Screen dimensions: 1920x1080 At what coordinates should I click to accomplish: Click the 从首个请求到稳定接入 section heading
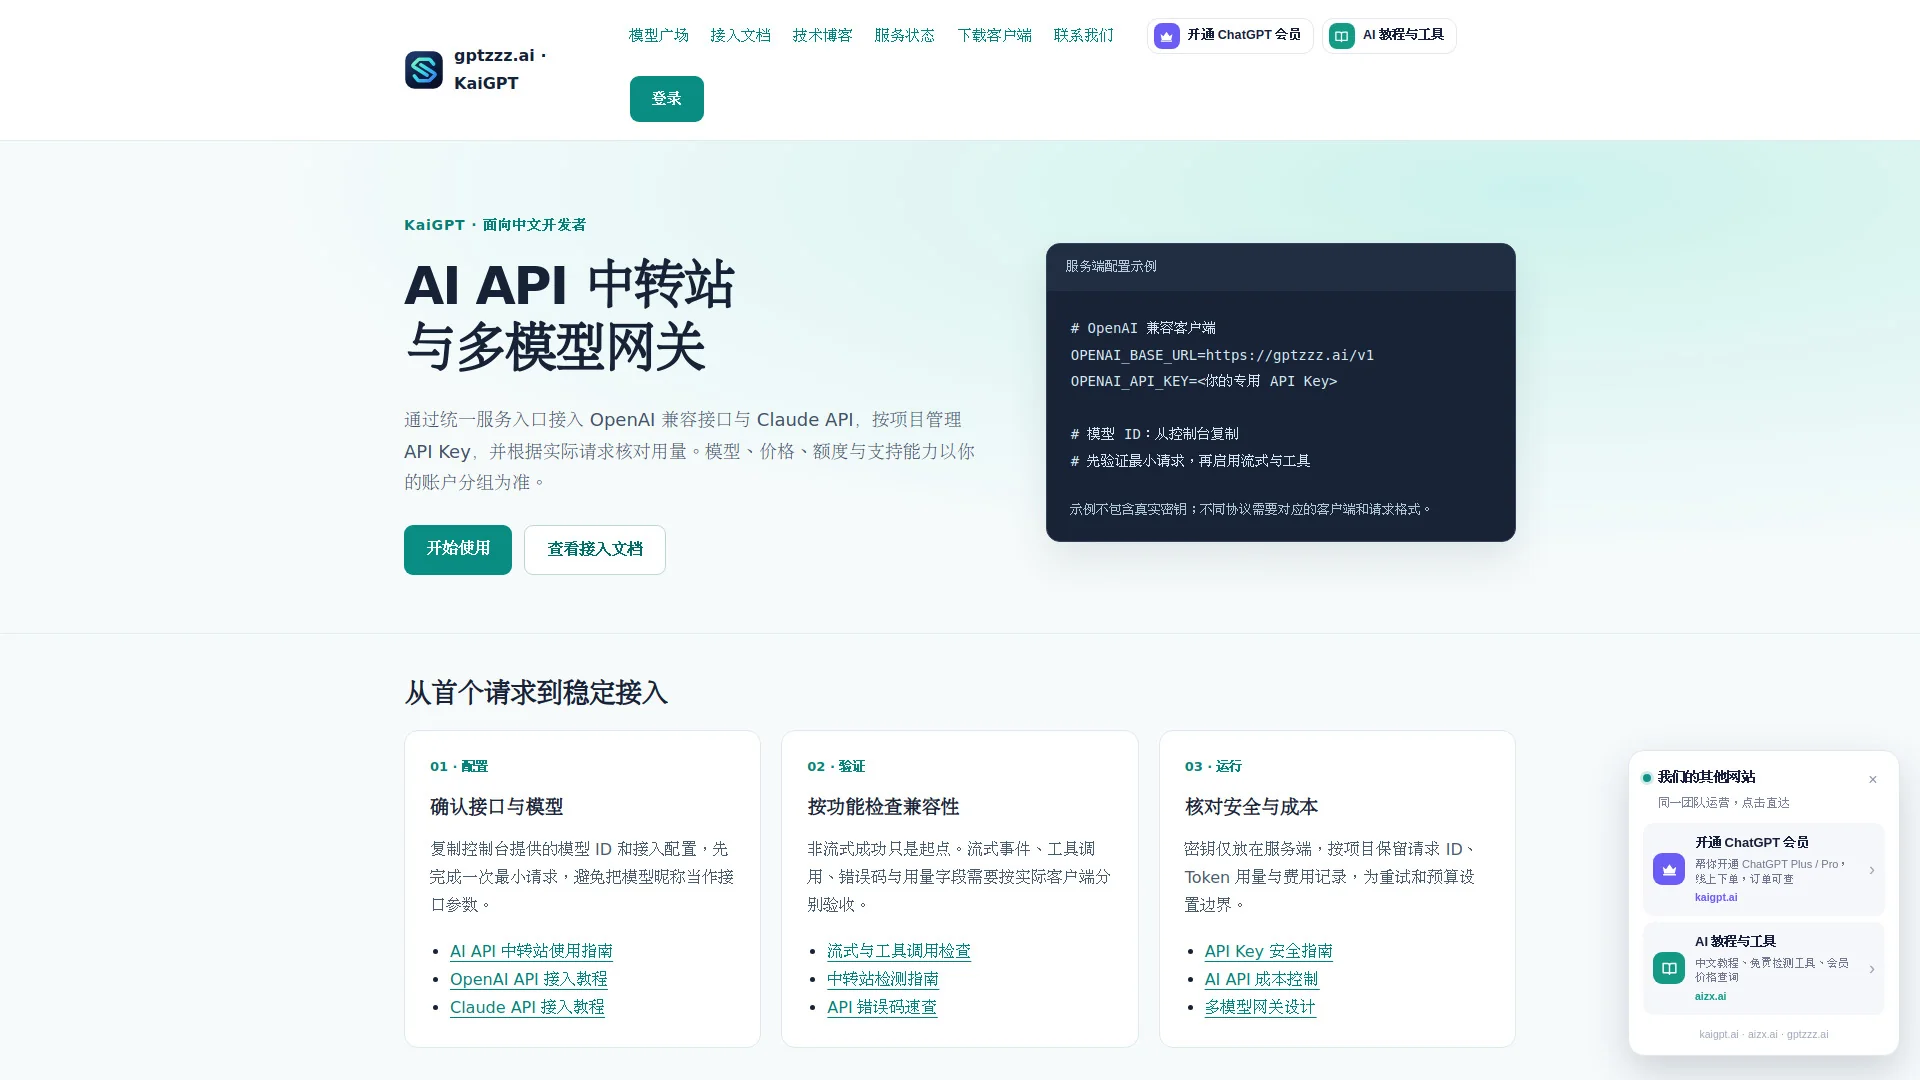click(536, 693)
